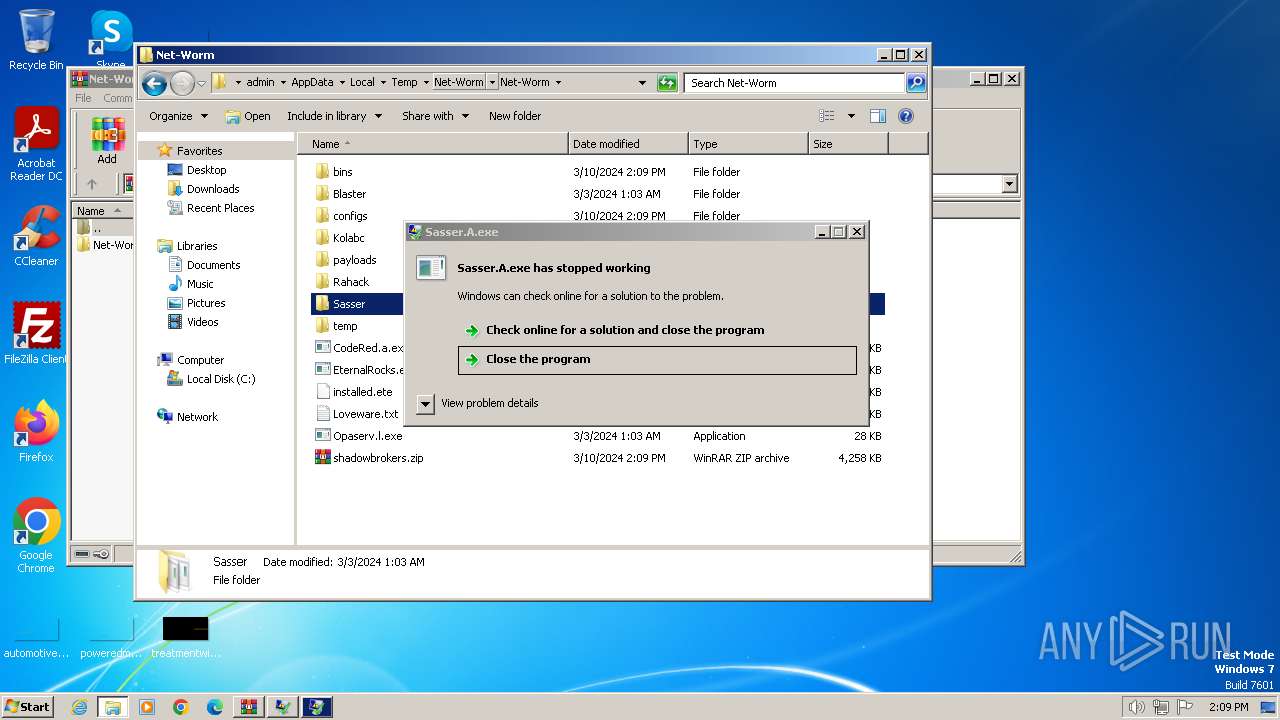Click the search magnifier icon in Explorer
The width and height of the screenshot is (1280, 720).
pos(916,83)
